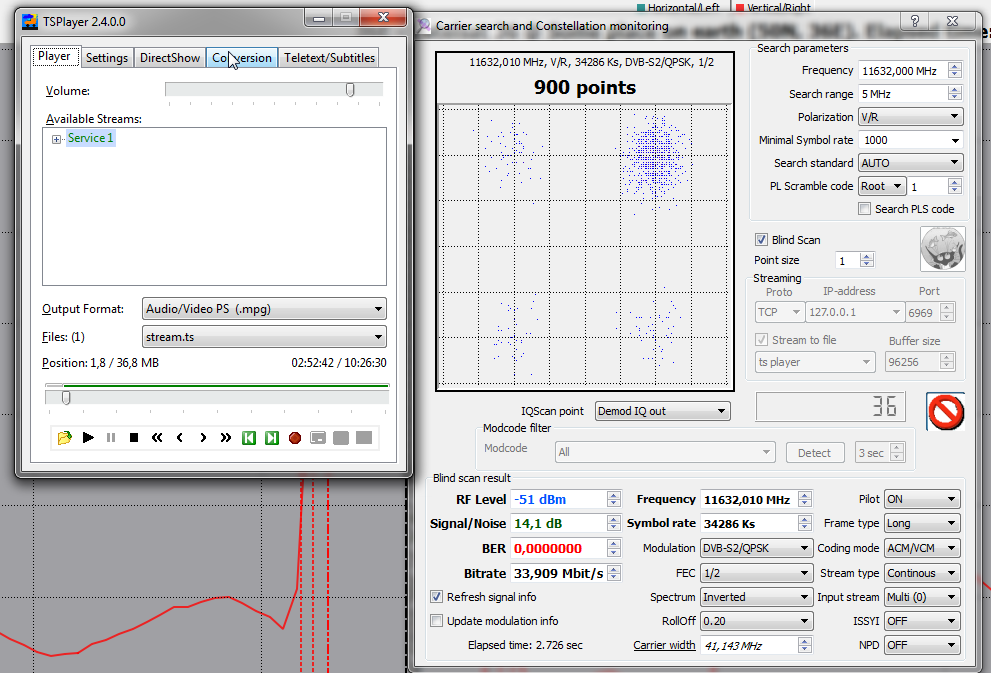Switch to the Settings tab
The height and width of the screenshot is (673, 991).
click(x=107, y=58)
